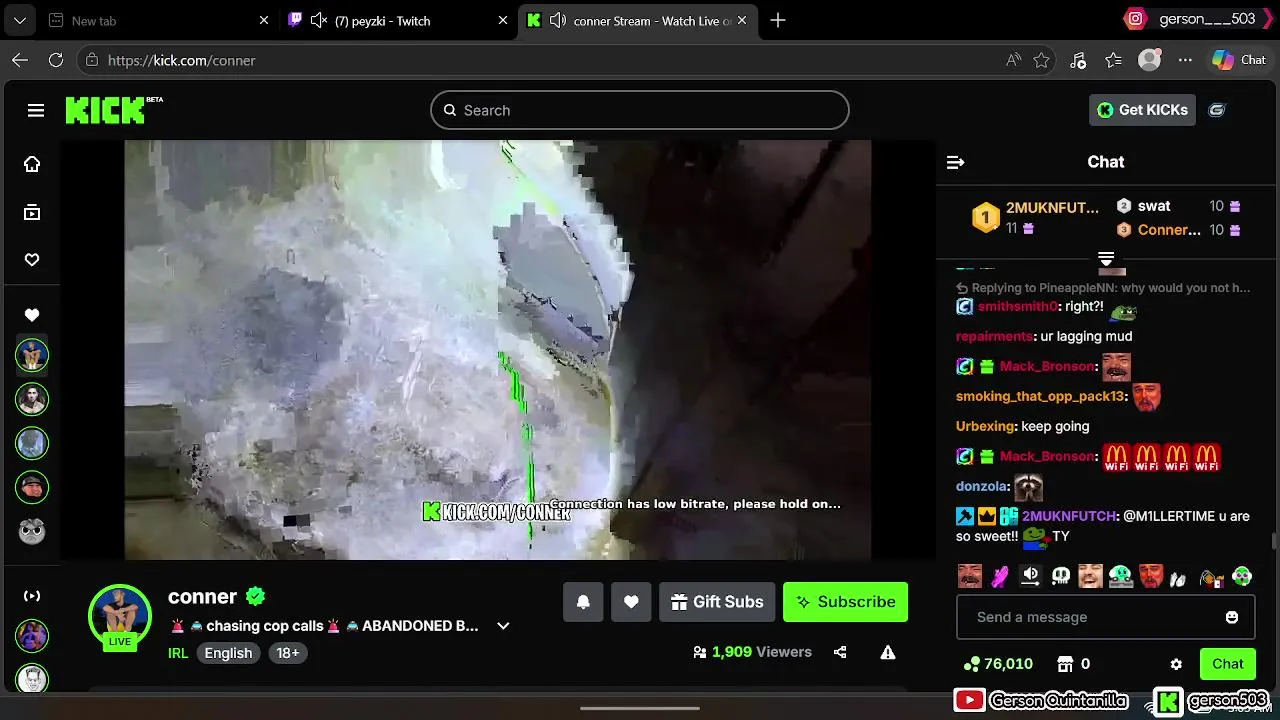Mute the Twitch tab speaker icon
This screenshot has height=720, width=1280.
[x=319, y=21]
